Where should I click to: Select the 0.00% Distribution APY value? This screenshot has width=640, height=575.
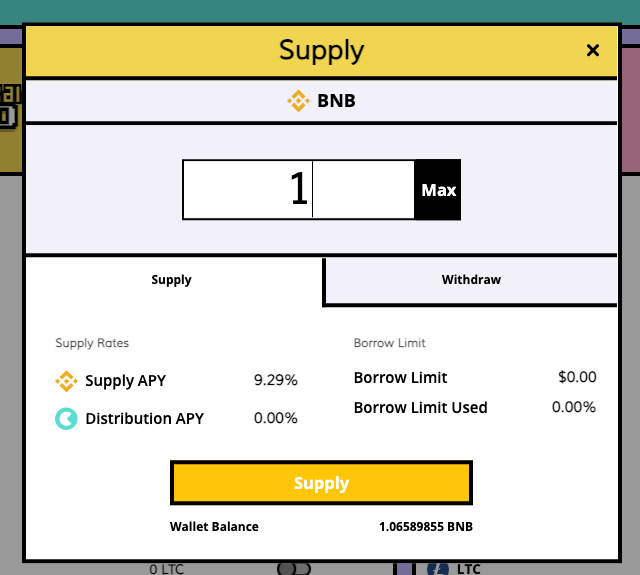pos(276,418)
